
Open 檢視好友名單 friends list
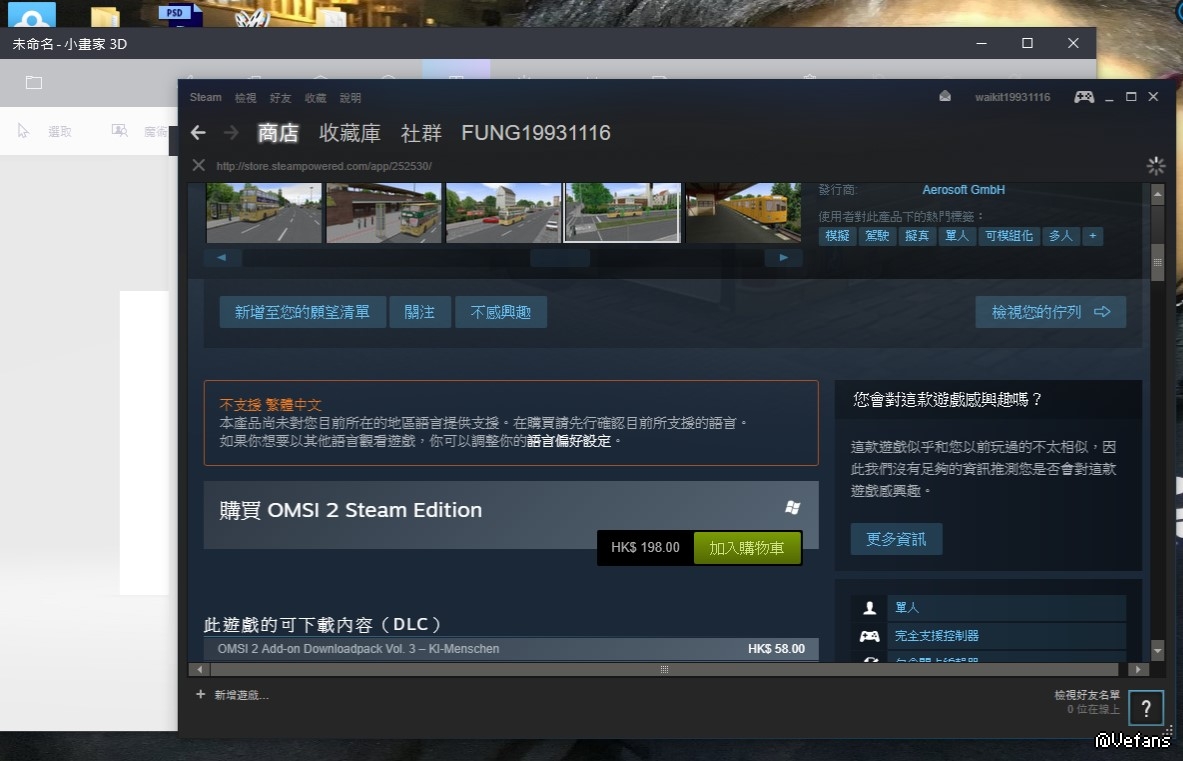point(1086,695)
